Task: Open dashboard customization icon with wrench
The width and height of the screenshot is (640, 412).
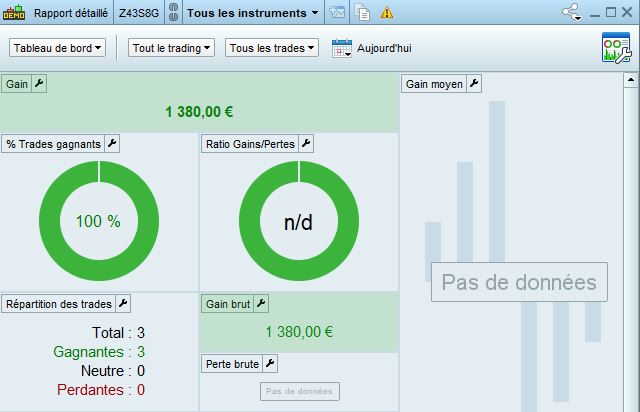Action: [616, 48]
